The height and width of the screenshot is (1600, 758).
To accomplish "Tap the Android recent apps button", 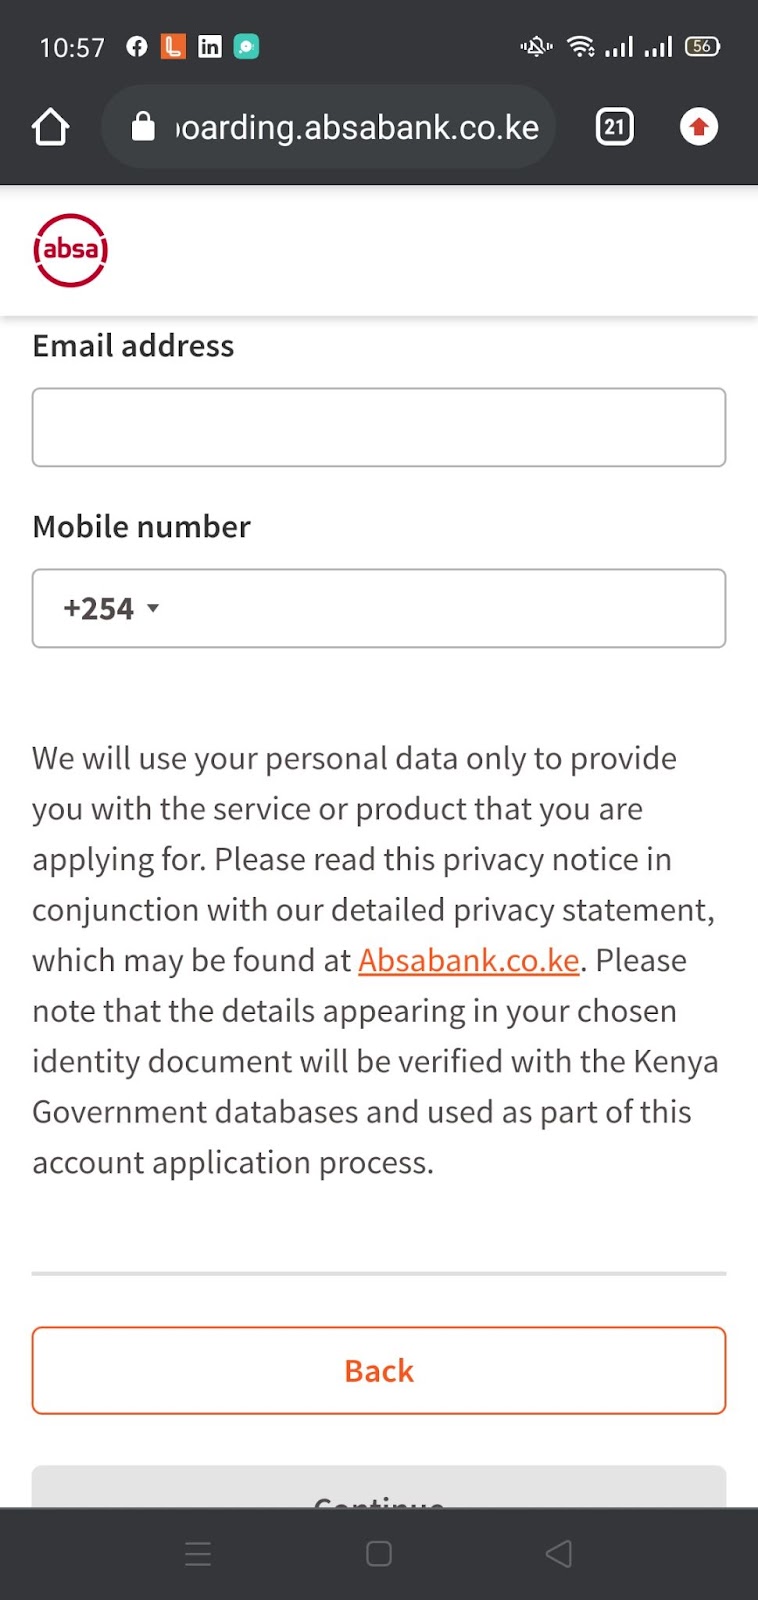I will tap(198, 1553).
